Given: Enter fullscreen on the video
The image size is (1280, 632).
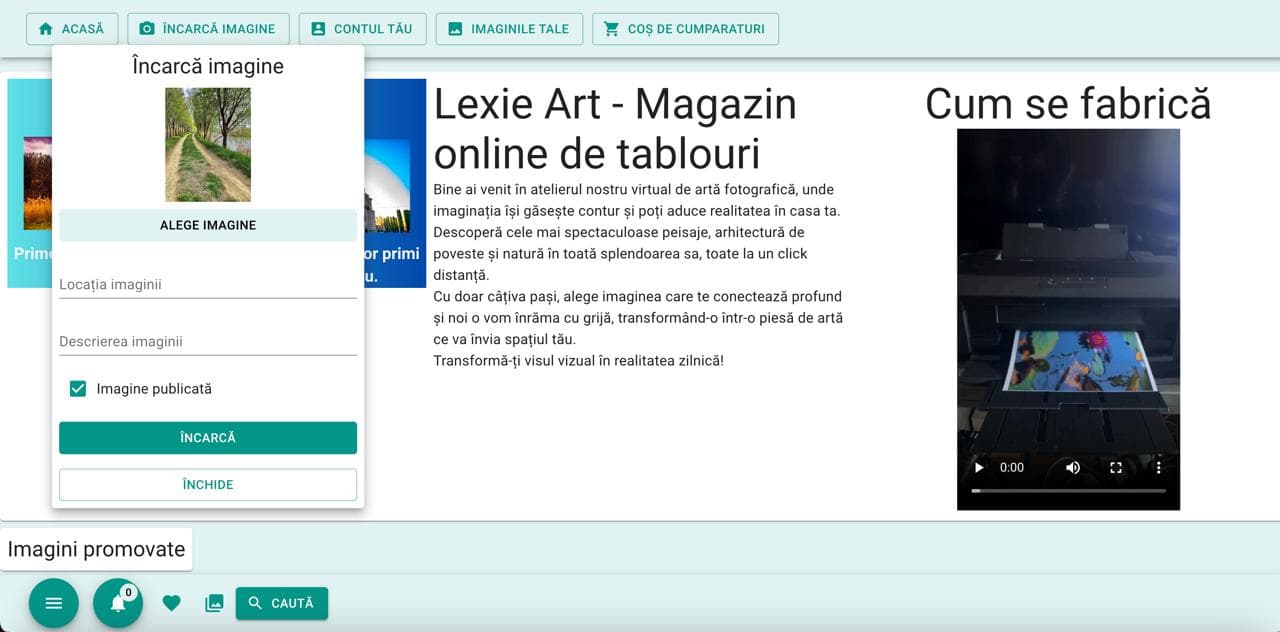Looking at the screenshot, I should [1116, 467].
